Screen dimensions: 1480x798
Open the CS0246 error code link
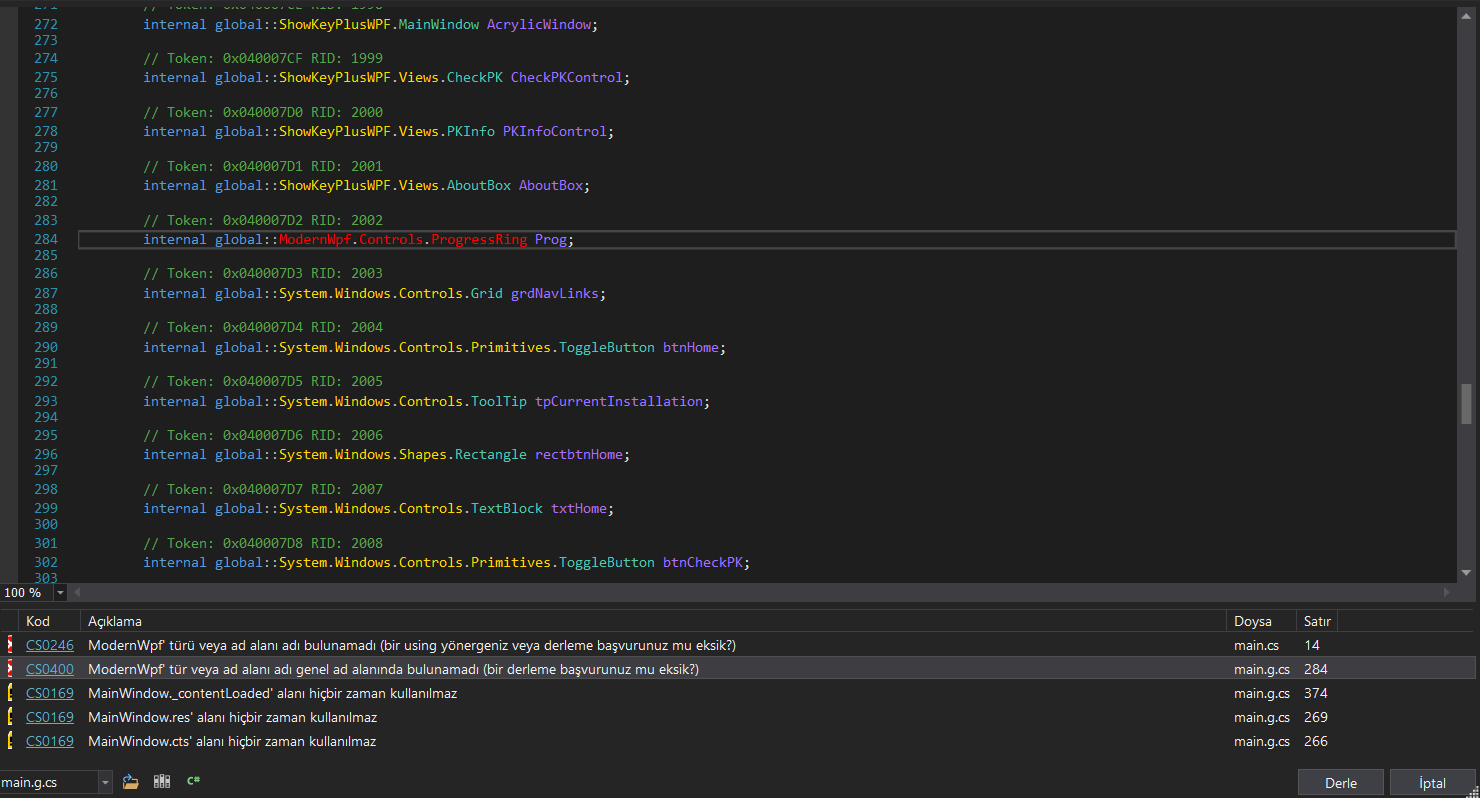tap(50, 645)
